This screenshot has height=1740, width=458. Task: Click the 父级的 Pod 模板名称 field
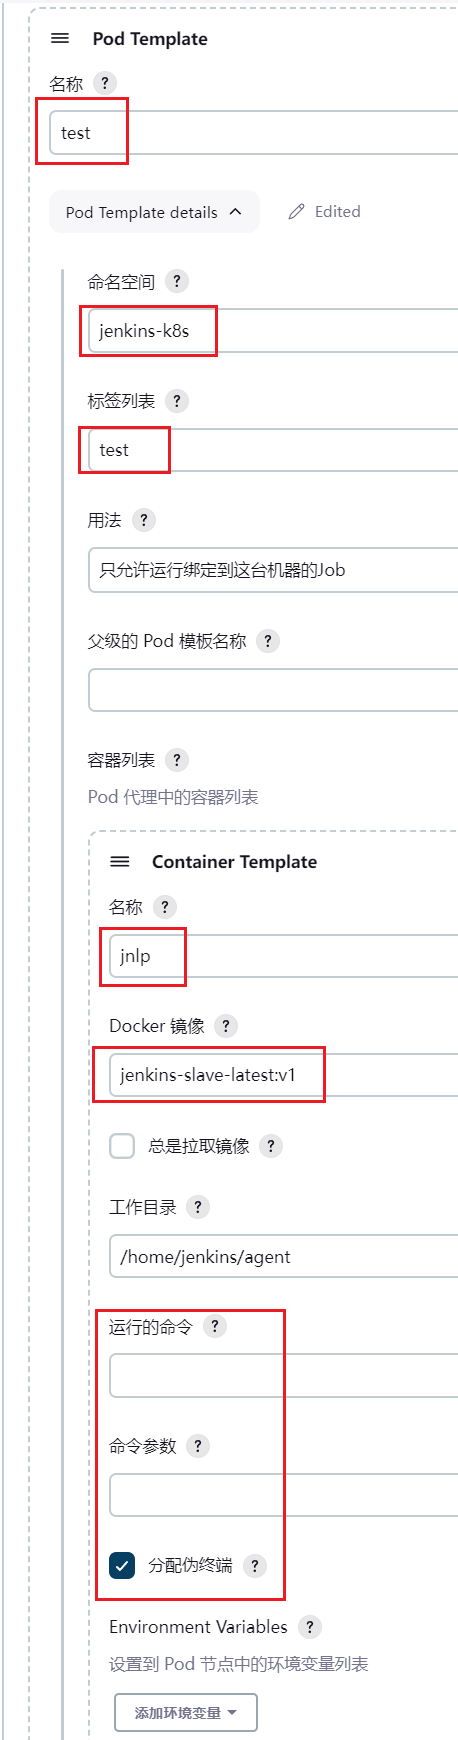click(x=273, y=690)
